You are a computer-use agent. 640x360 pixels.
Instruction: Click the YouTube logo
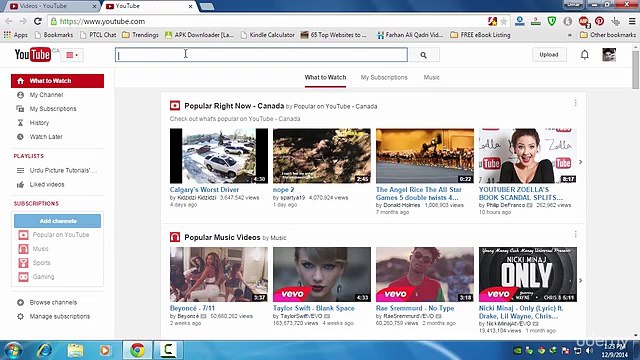[33, 54]
